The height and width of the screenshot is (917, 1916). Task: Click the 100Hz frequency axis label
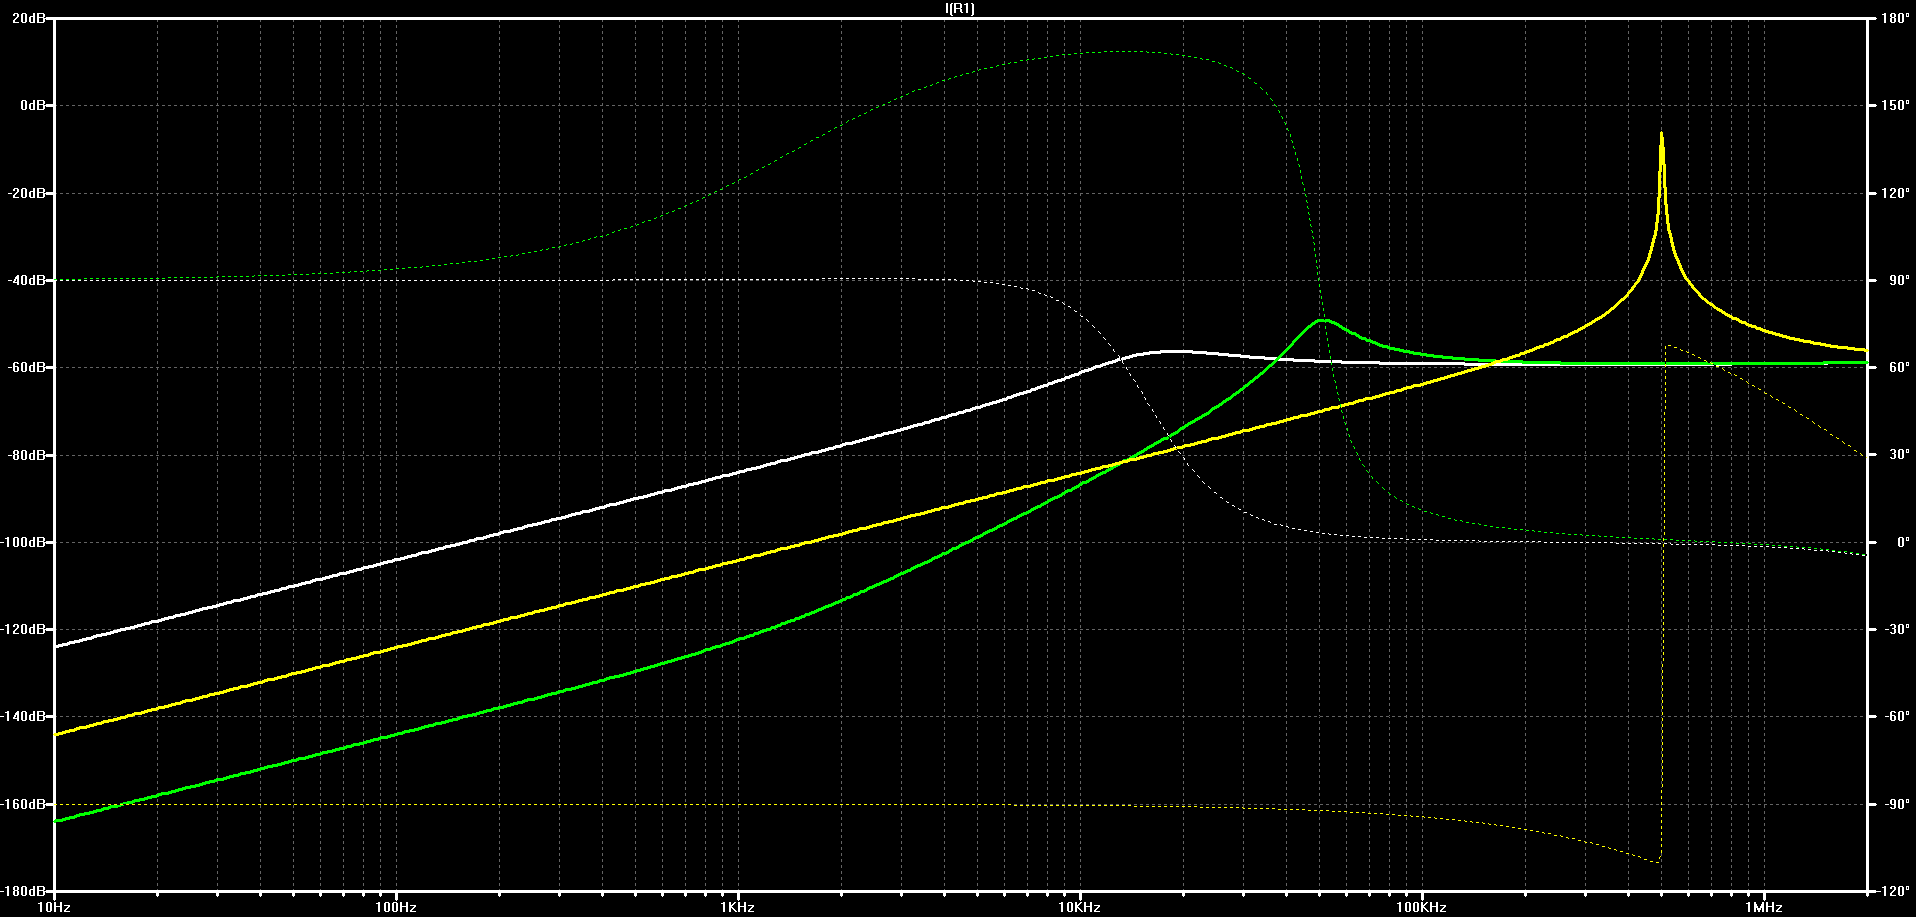pyautogui.click(x=396, y=907)
